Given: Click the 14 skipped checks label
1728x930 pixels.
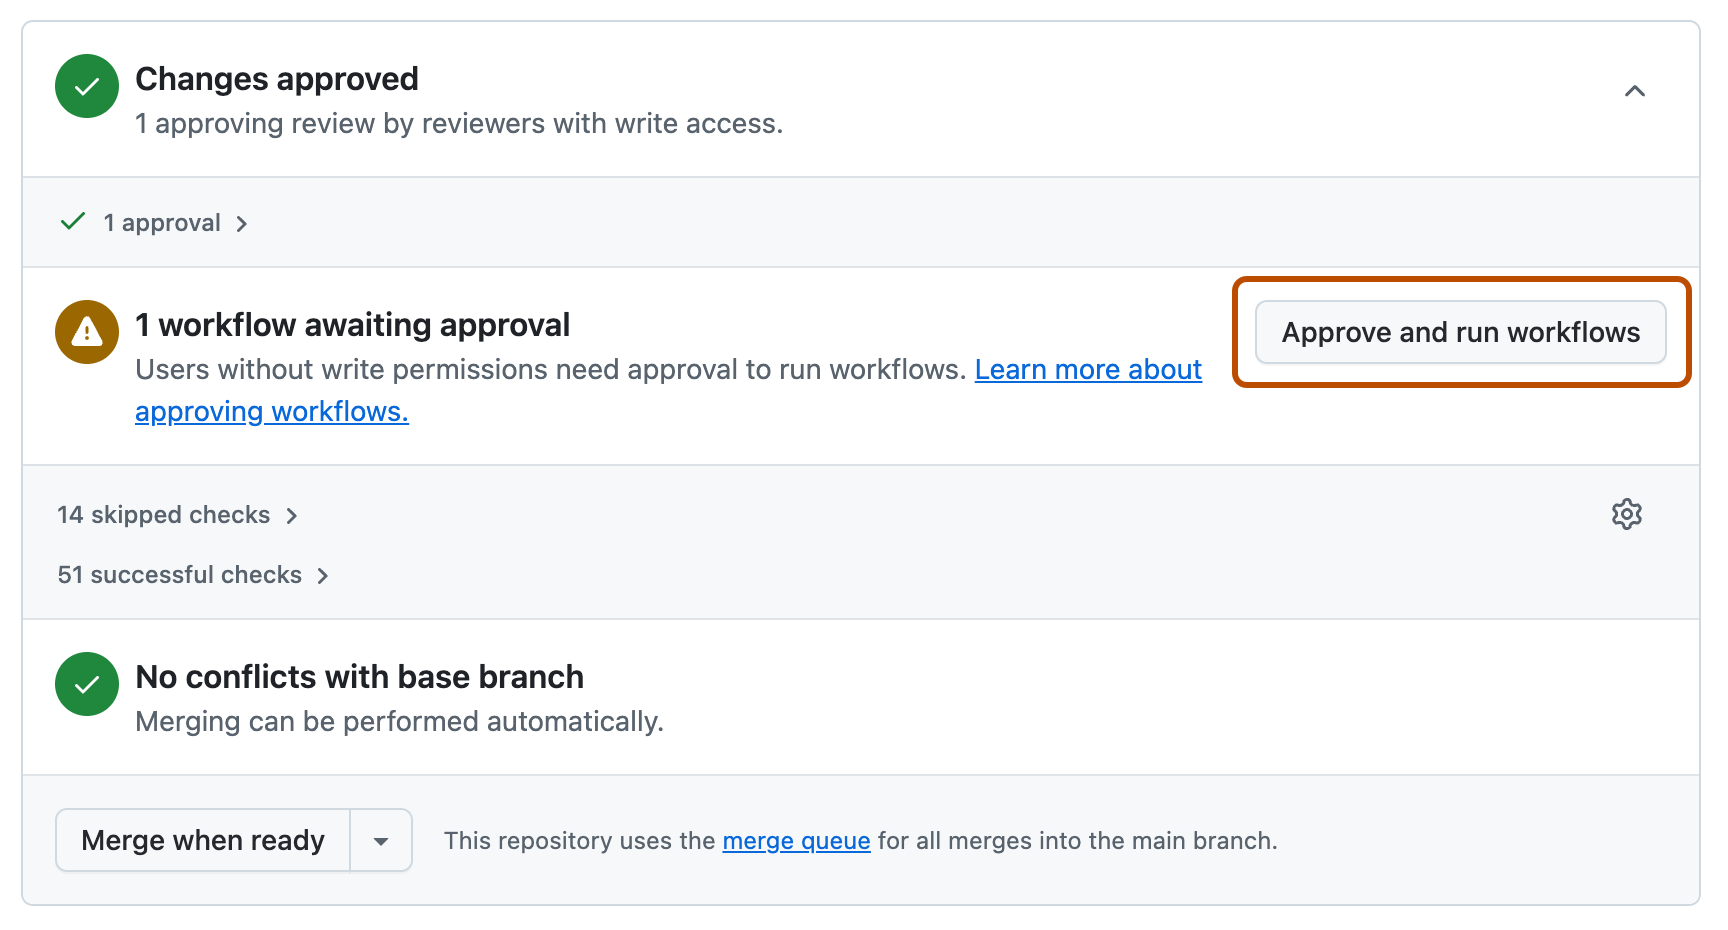Looking at the screenshot, I should (x=163, y=514).
